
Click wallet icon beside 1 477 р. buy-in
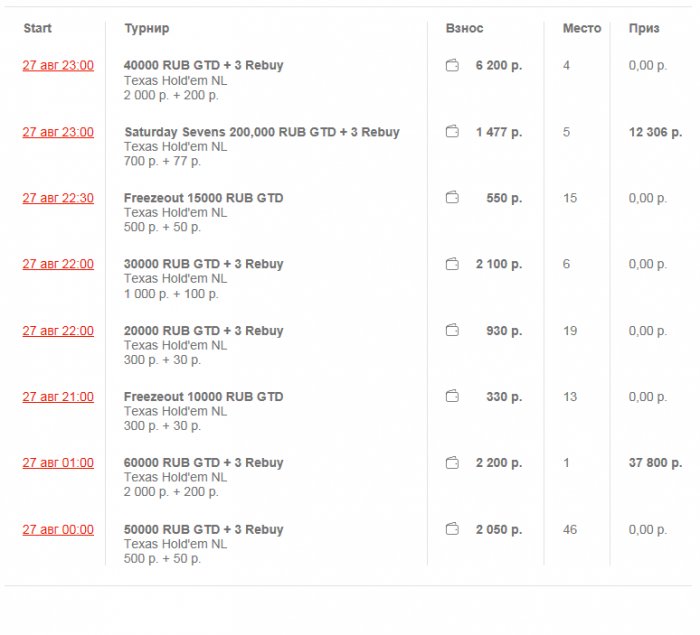[452, 132]
